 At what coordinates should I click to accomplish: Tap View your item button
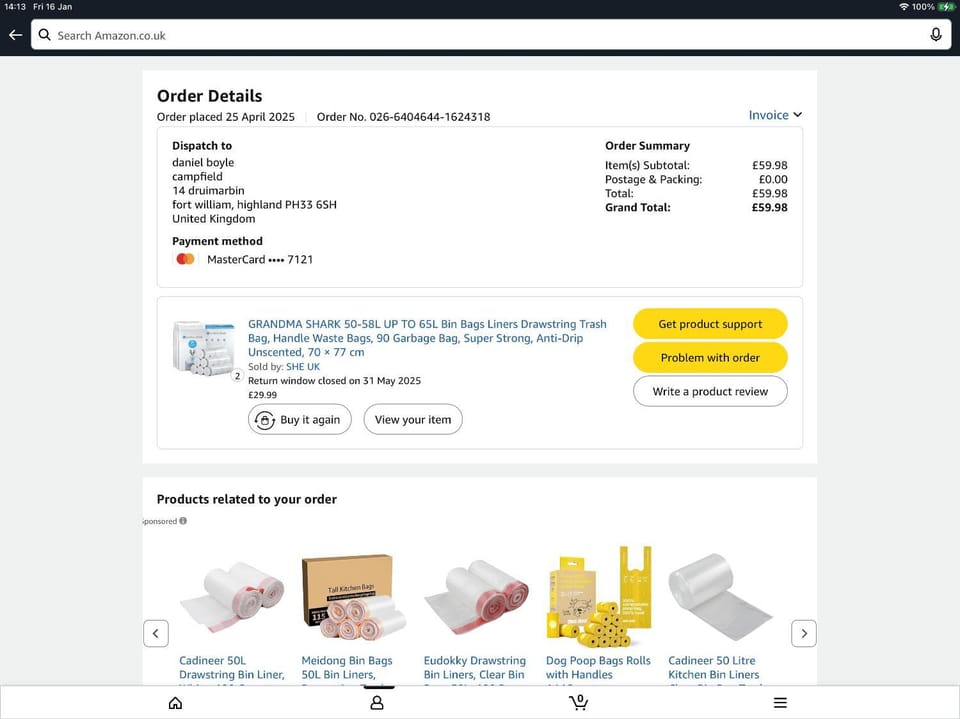[x=413, y=420]
